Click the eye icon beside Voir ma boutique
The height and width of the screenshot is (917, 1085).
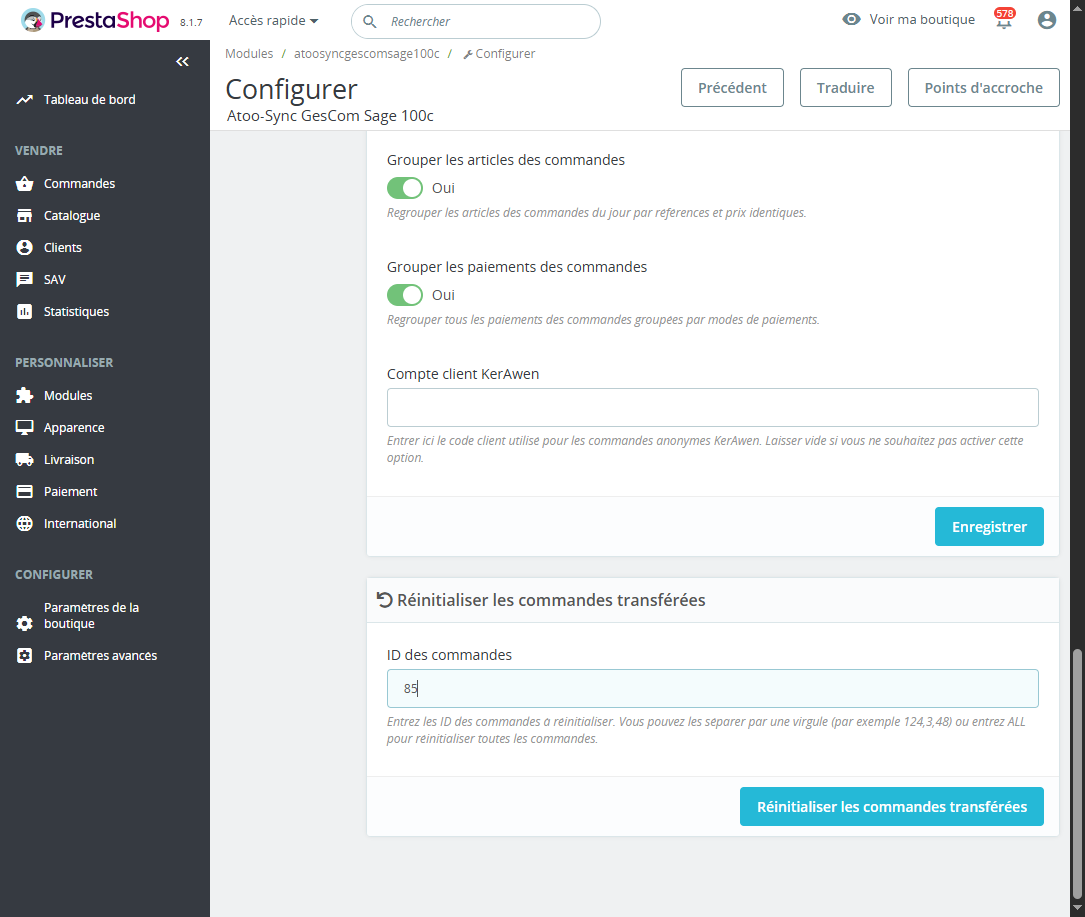(x=851, y=19)
